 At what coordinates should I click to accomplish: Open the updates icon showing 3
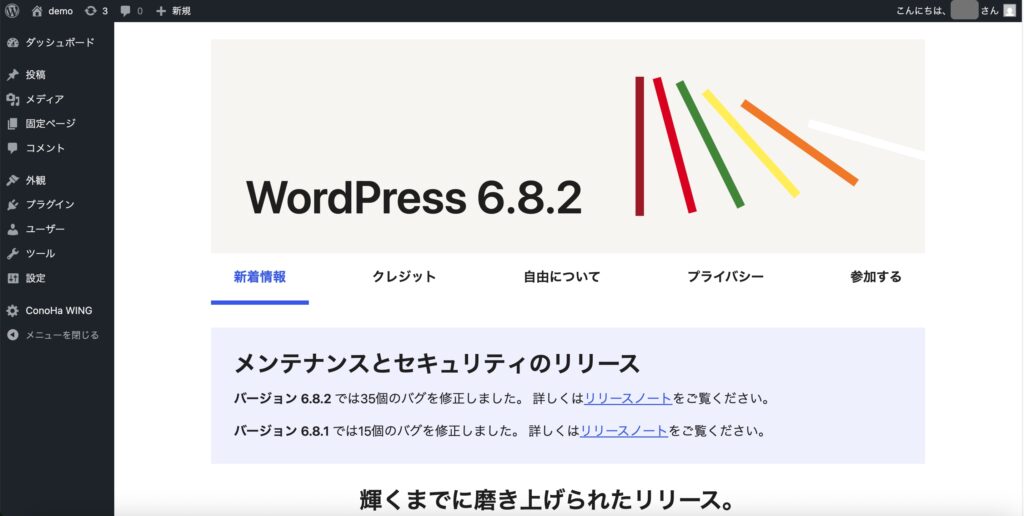(90, 10)
